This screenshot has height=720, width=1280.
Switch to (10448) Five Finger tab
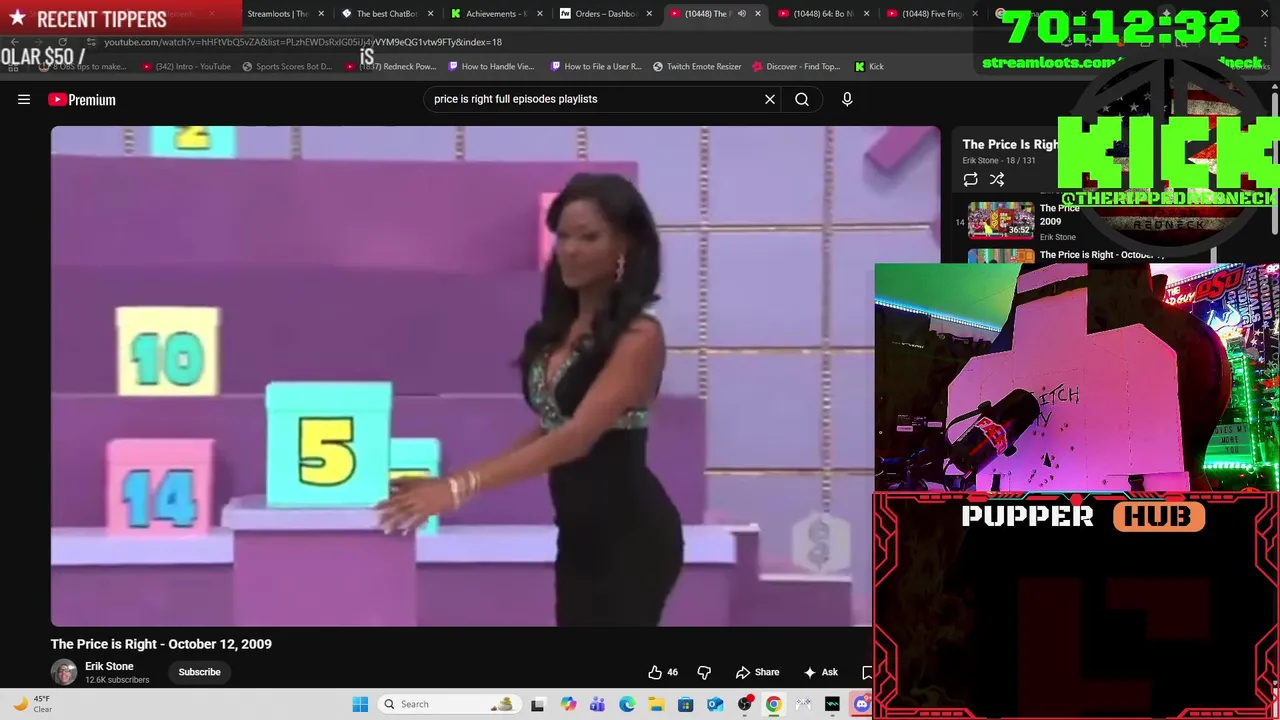(x=931, y=14)
